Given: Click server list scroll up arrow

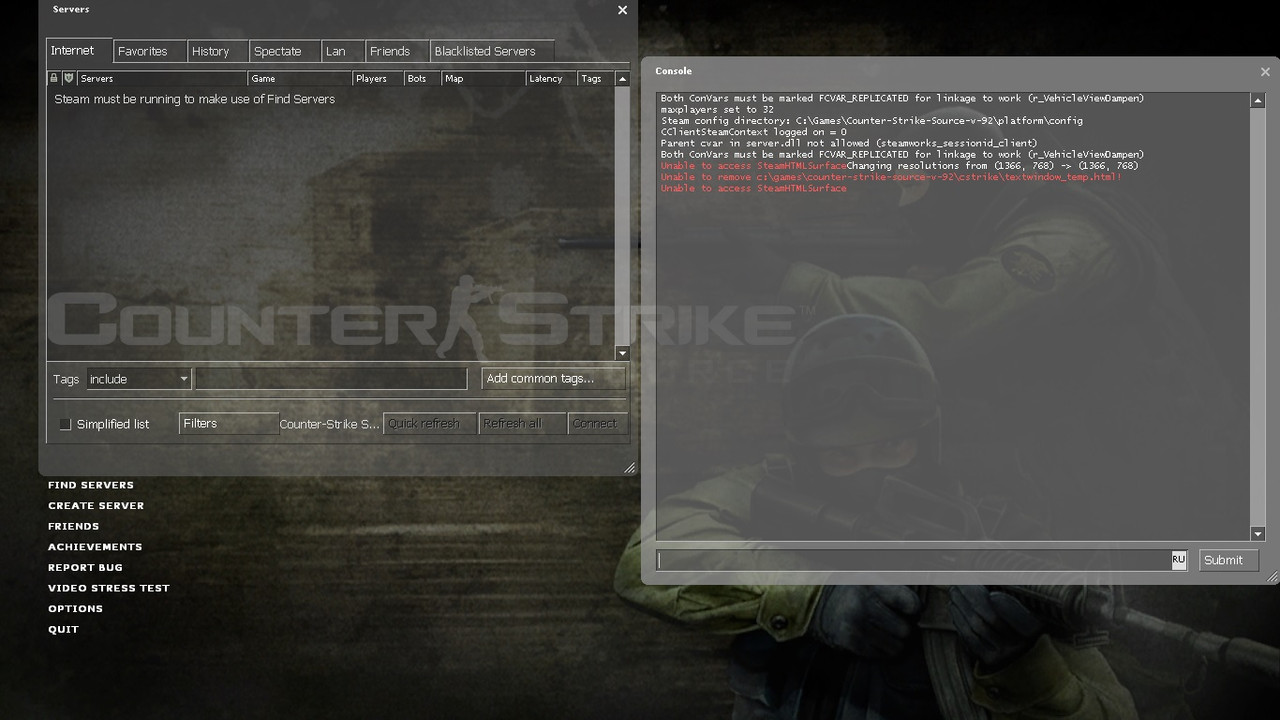Looking at the screenshot, I should pos(622,79).
